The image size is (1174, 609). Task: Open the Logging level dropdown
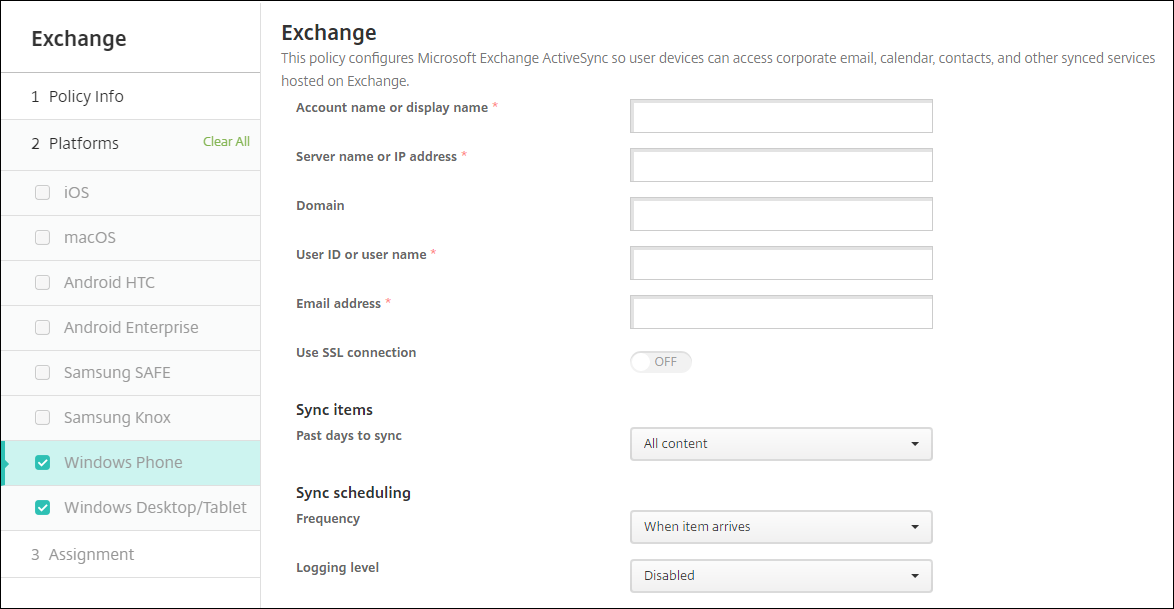tap(781, 576)
